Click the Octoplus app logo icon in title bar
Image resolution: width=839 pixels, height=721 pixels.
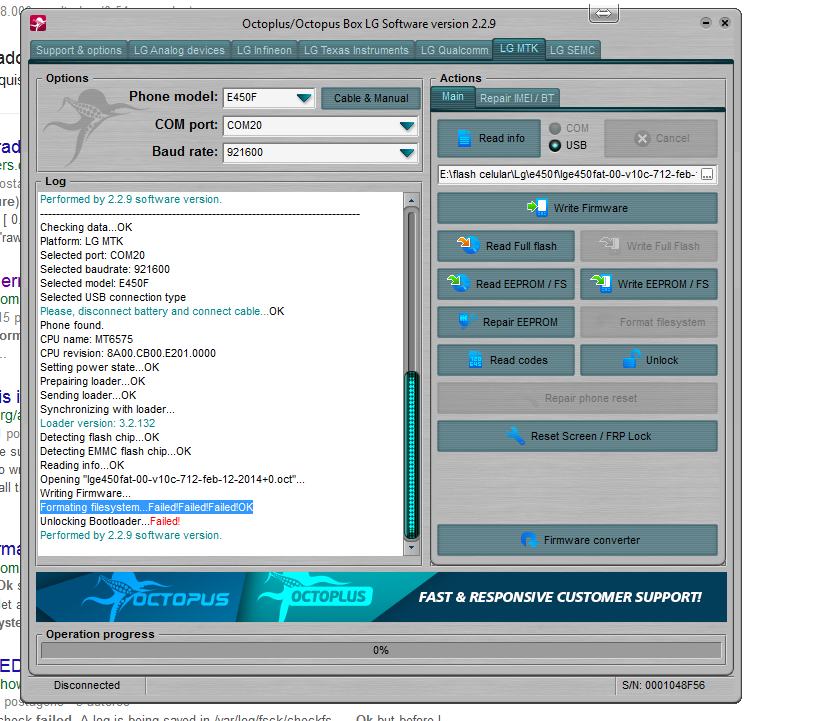point(38,24)
